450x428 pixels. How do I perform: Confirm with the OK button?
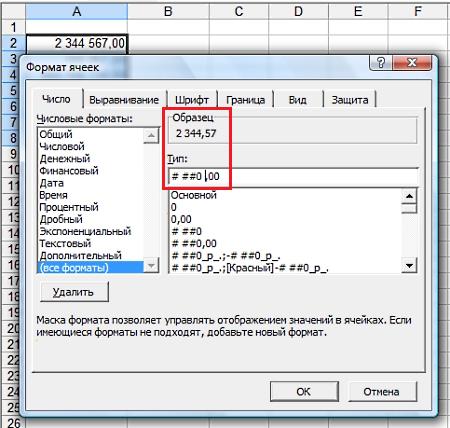tap(304, 391)
